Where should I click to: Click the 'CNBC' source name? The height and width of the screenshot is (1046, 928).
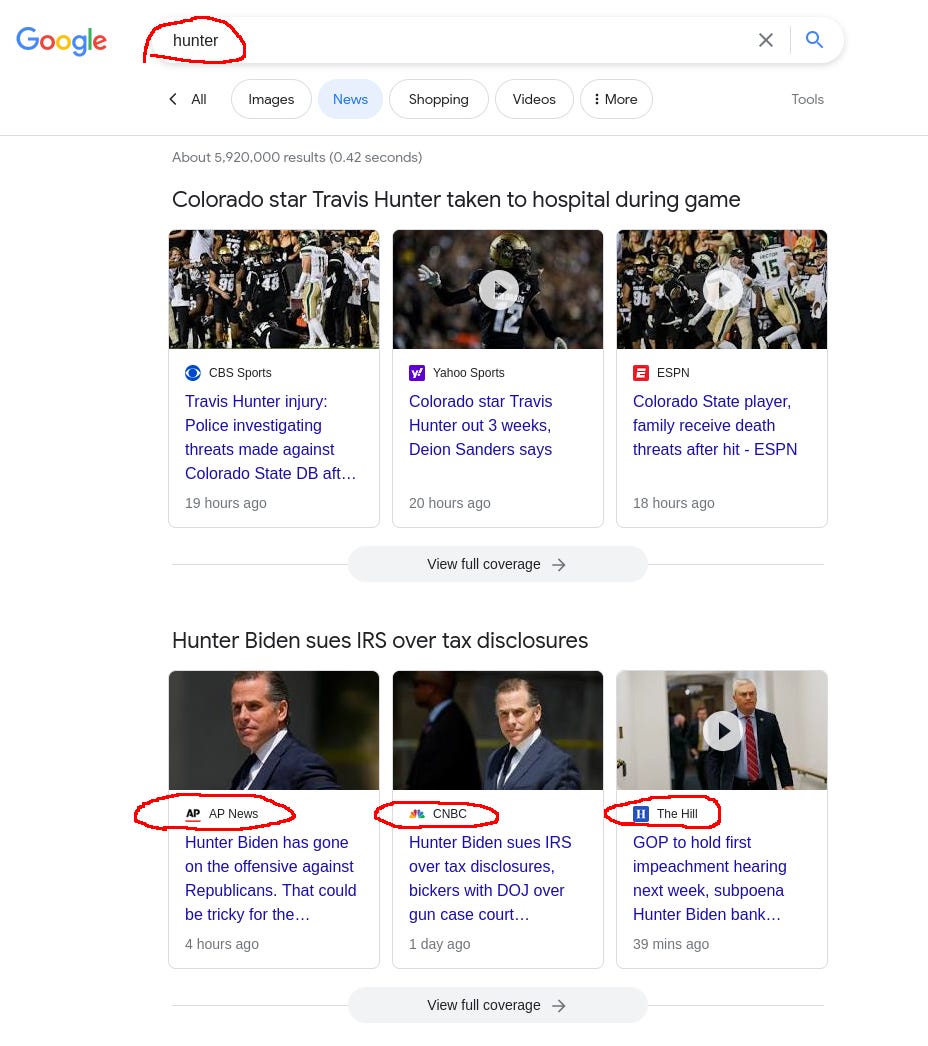click(x=450, y=814)
